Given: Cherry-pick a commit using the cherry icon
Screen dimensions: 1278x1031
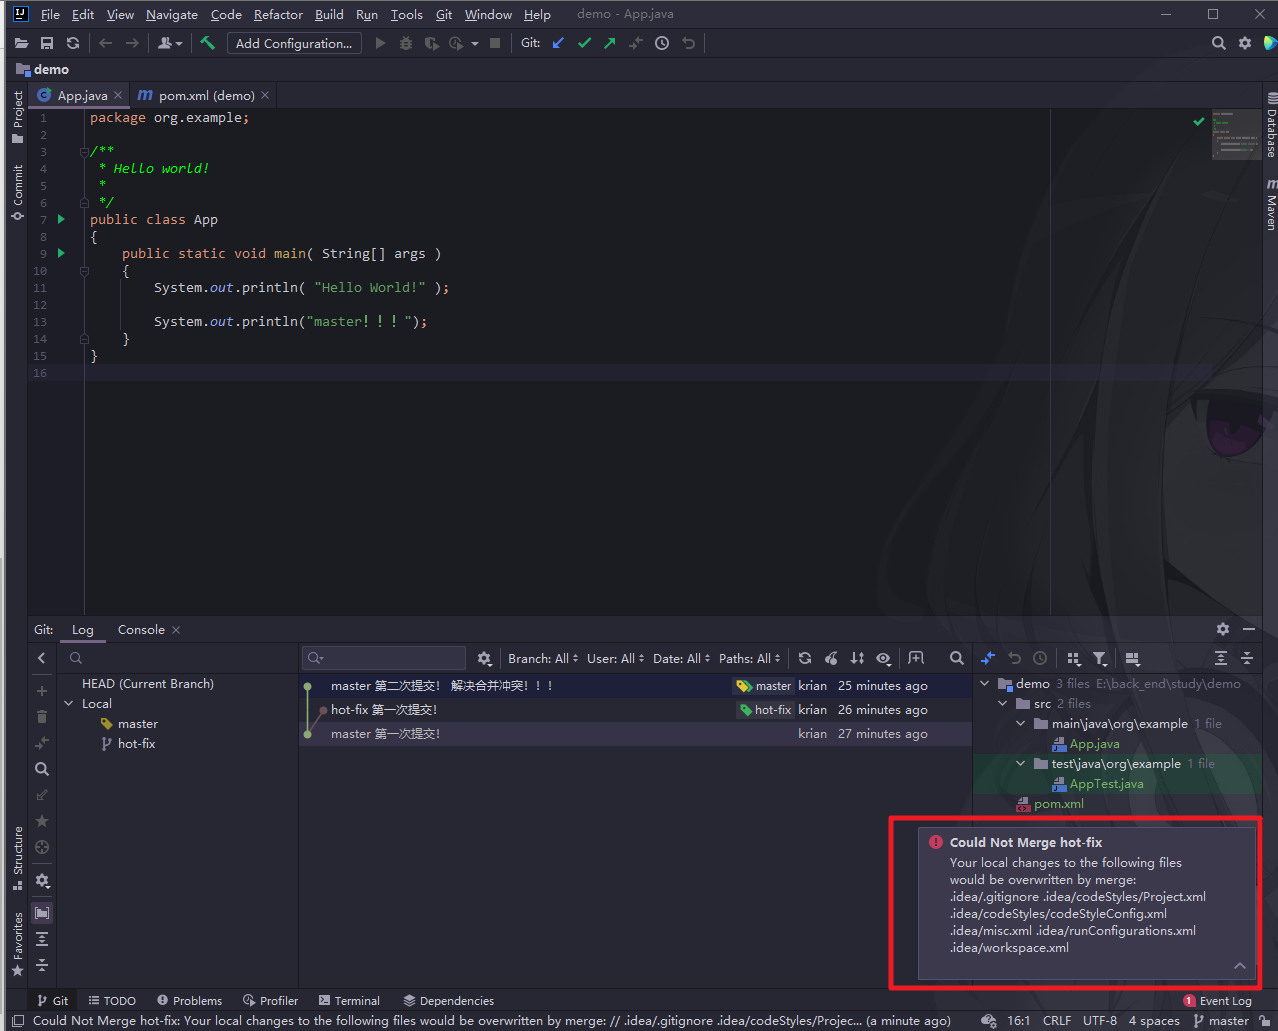Looking at the screenshot, I should click(x=831, y=658).
